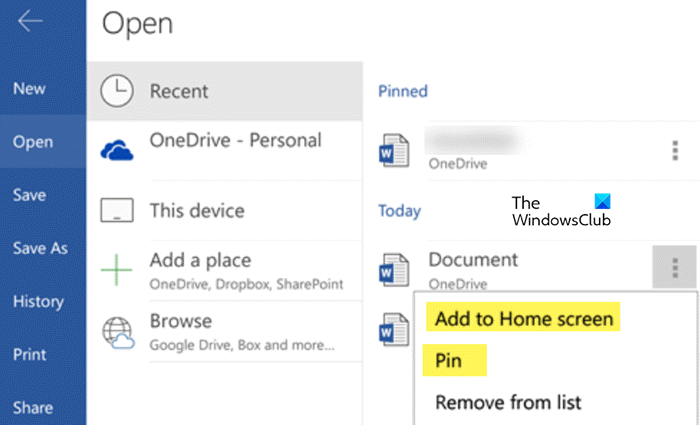Open the file named Document
Screen dimensions: 700x425
pyautogui.click(x=473, y=260)
